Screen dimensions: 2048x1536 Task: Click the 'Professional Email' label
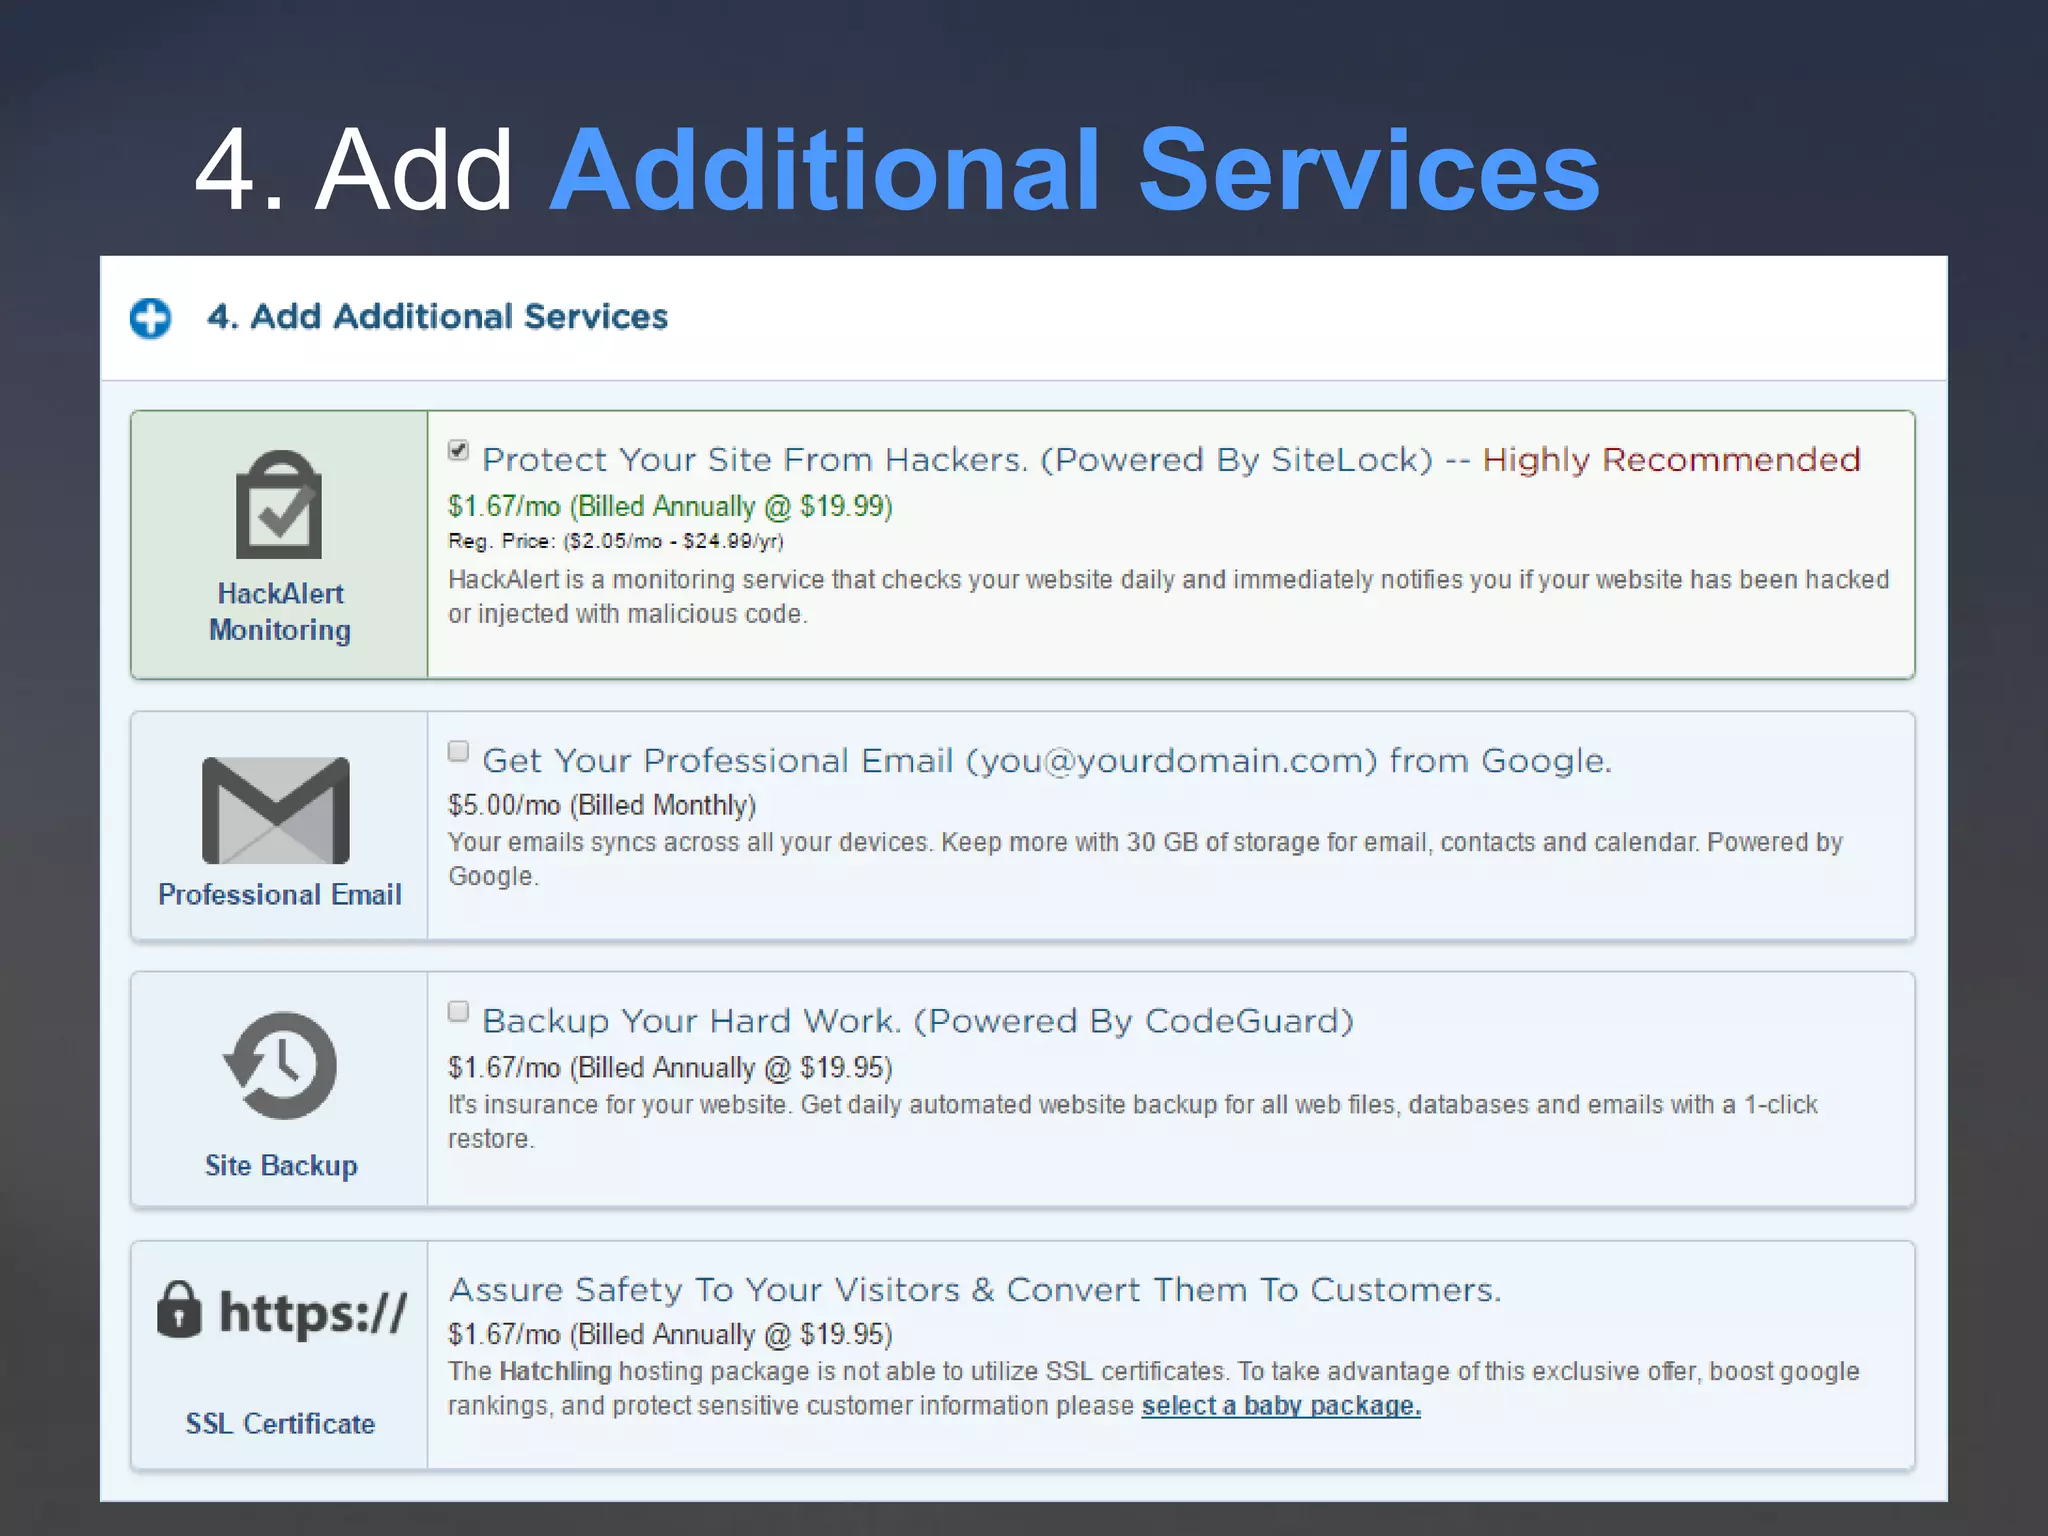pos(280,894)
